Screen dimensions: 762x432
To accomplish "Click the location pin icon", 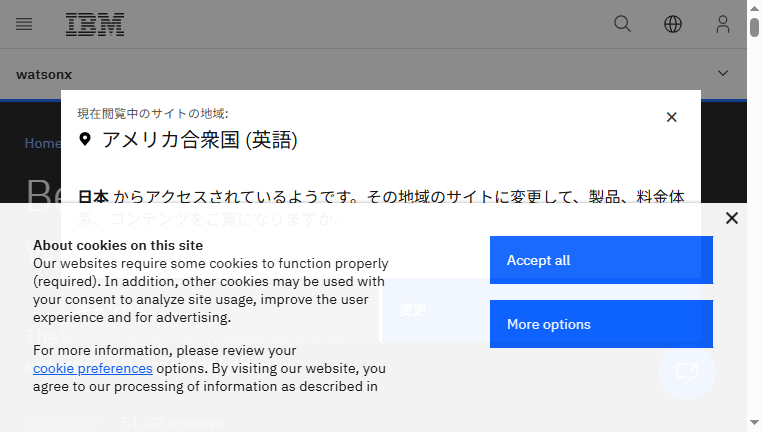I will click(x=85, y=139).
